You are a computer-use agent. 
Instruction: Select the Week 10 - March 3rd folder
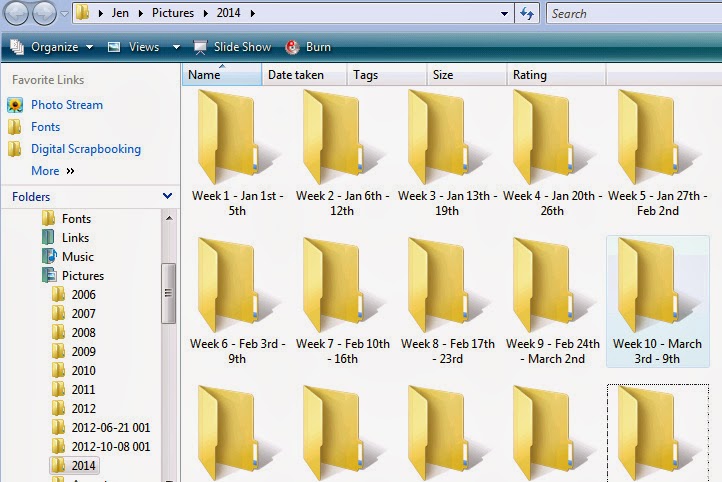tap(658, 302)
